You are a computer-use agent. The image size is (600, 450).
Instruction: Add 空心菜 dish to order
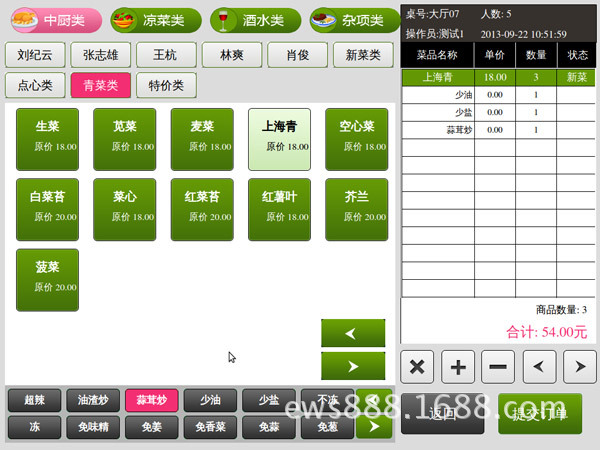pyautogui.click(x=357, y=139)
